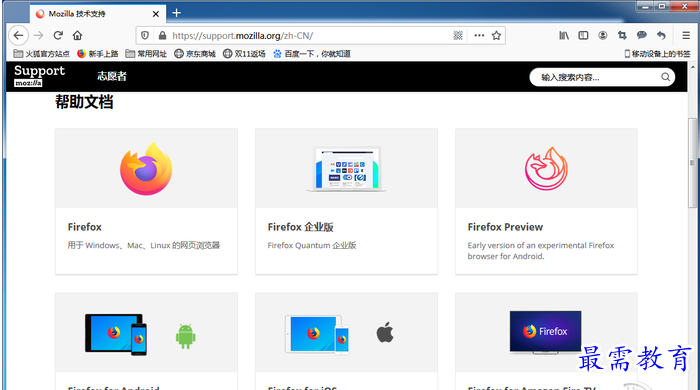700x390 pixels.
Task: Click the Firefox 企业版 laptop image
Action: 346,169
